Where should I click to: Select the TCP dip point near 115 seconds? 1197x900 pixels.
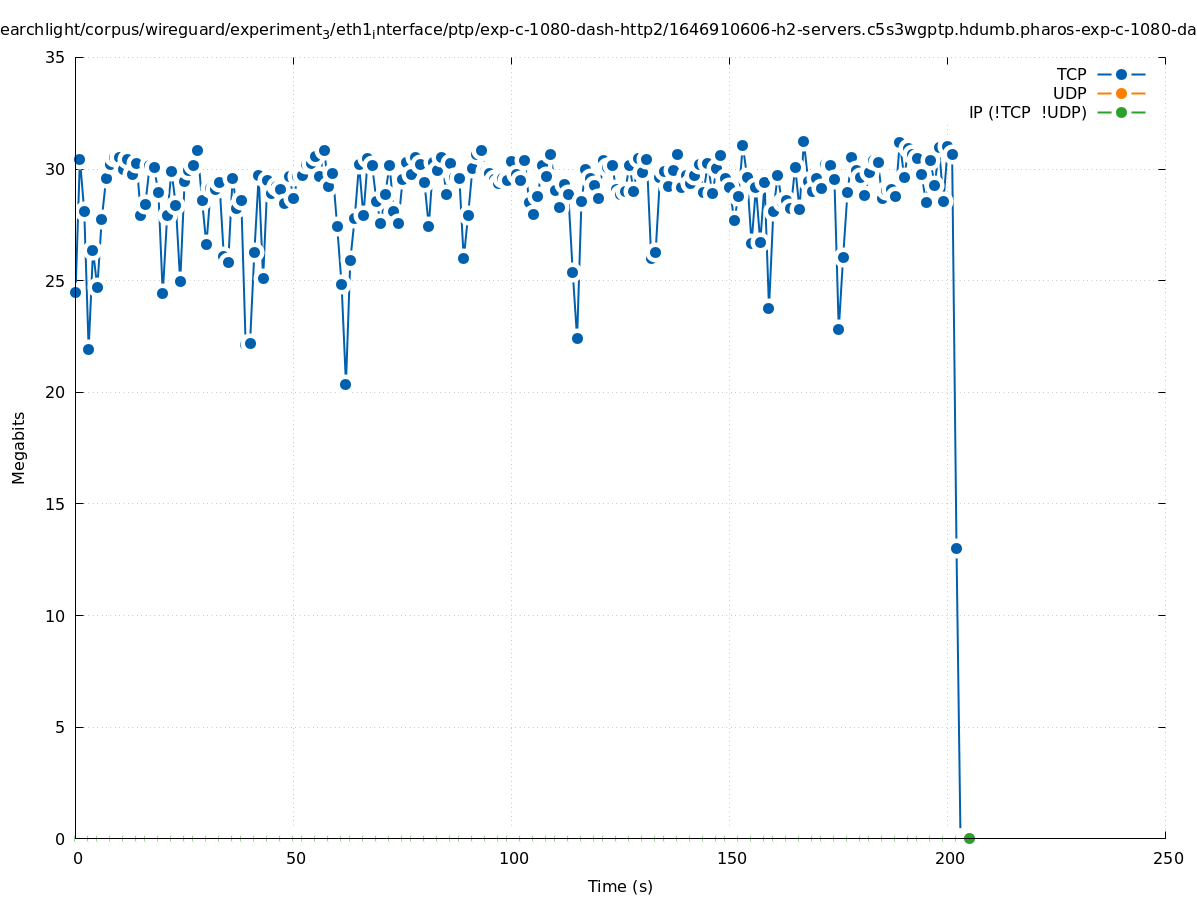[x=577, y=338]
